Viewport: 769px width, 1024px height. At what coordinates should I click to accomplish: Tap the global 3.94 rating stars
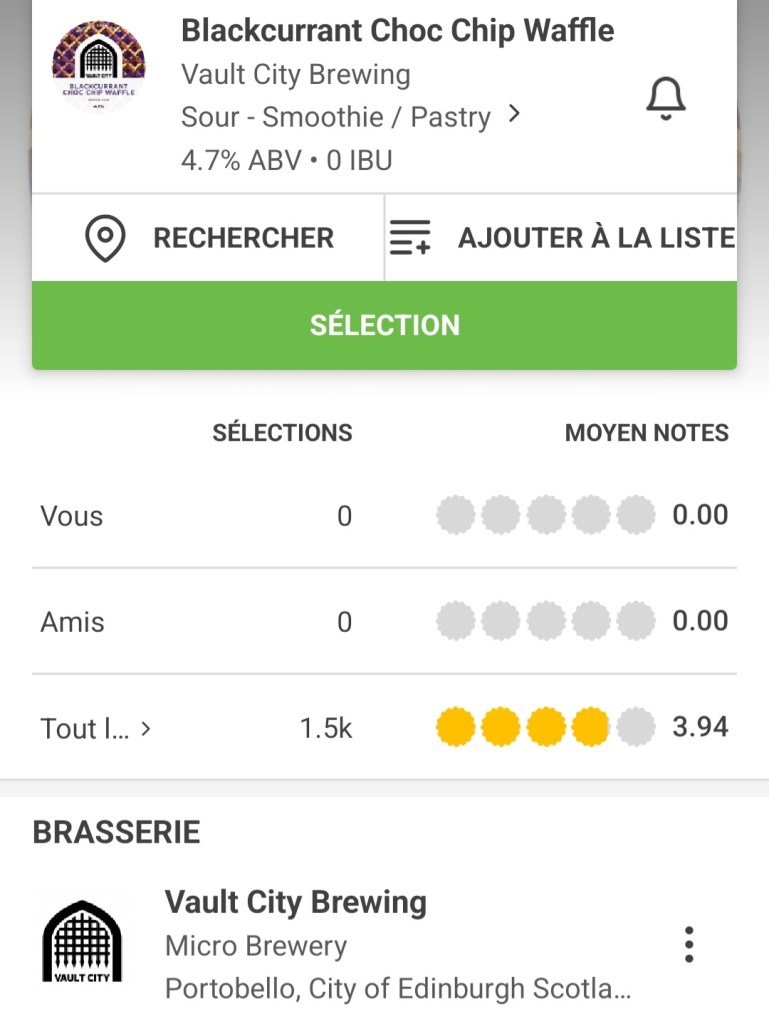point(545,727)
